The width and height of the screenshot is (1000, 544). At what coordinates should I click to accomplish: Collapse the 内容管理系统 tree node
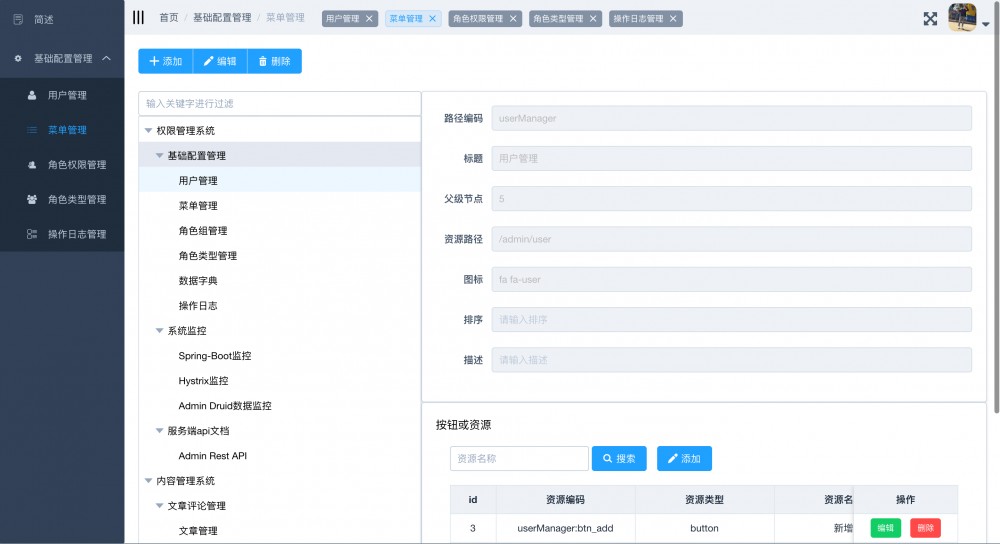(x=148, y=480)
